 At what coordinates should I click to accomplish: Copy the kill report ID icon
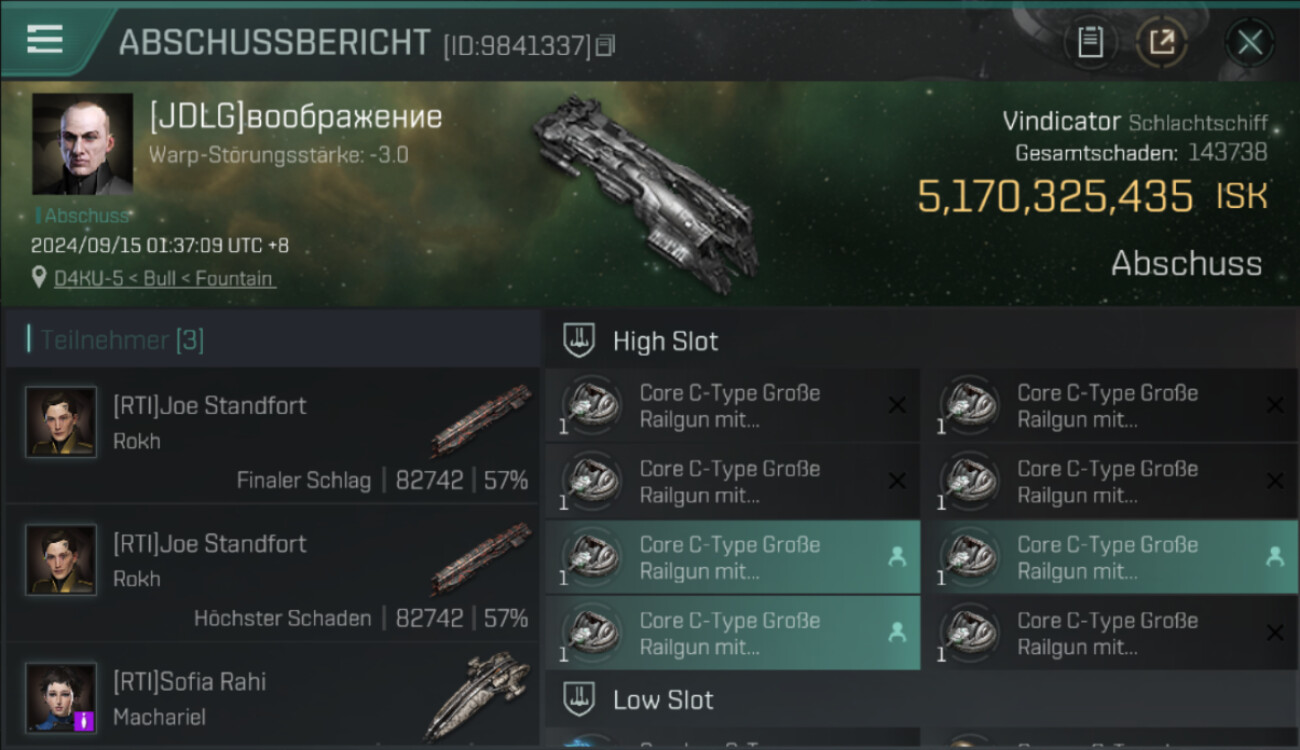[605, 46]
